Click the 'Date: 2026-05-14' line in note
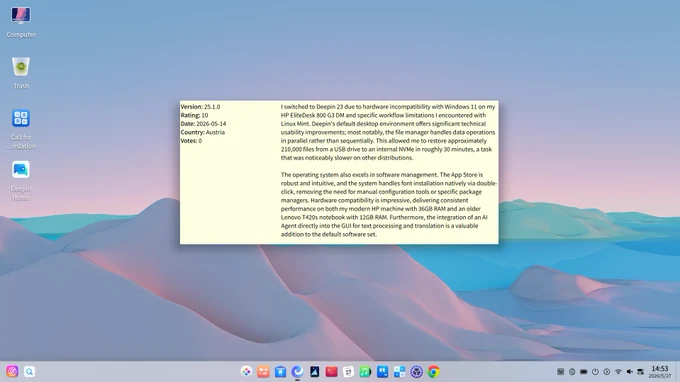 (203, 124)
